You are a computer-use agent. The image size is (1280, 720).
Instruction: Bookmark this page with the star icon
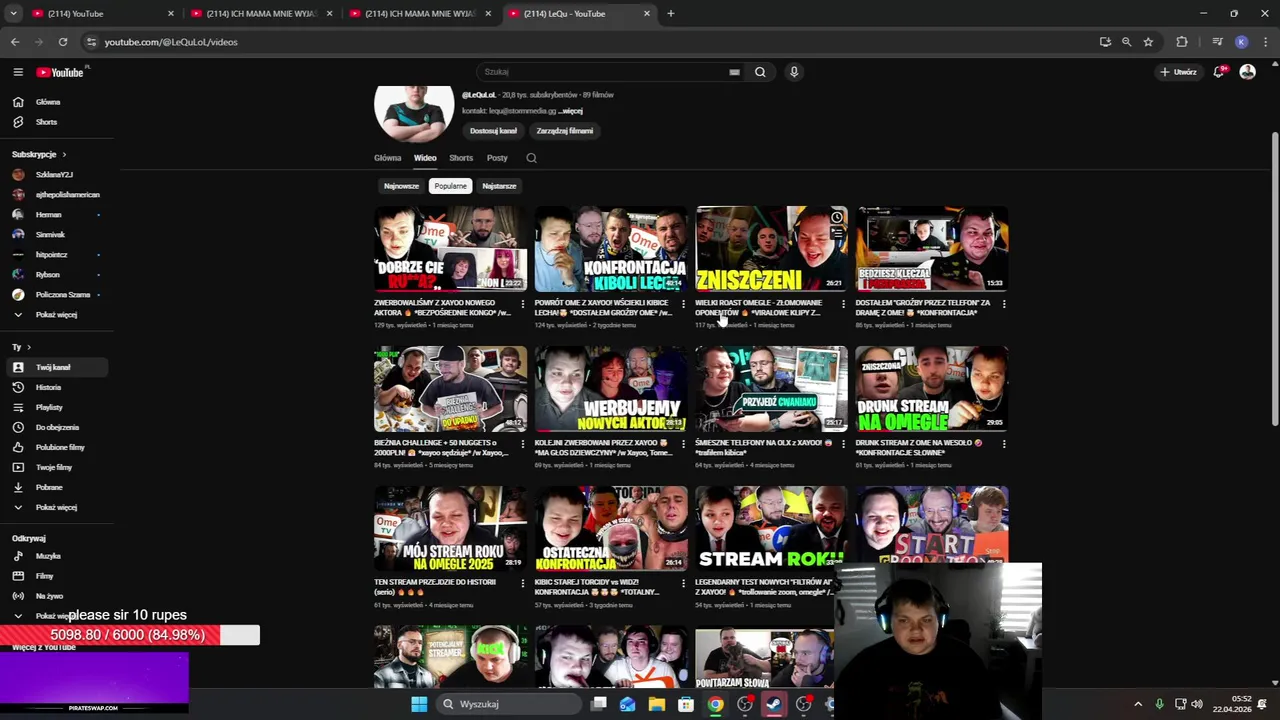click(1148, 42)
